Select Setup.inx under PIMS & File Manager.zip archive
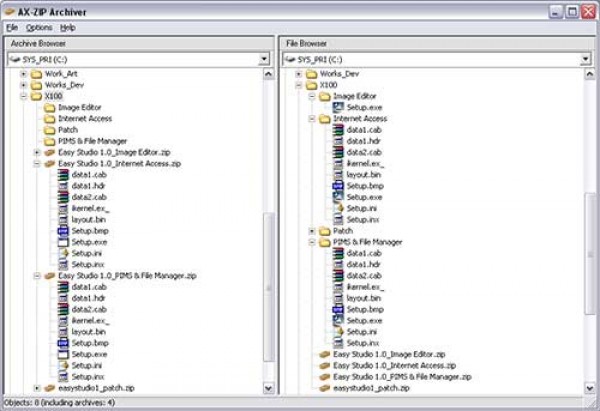The height and width of the screenshot is (411, 600). pos(88,377)
